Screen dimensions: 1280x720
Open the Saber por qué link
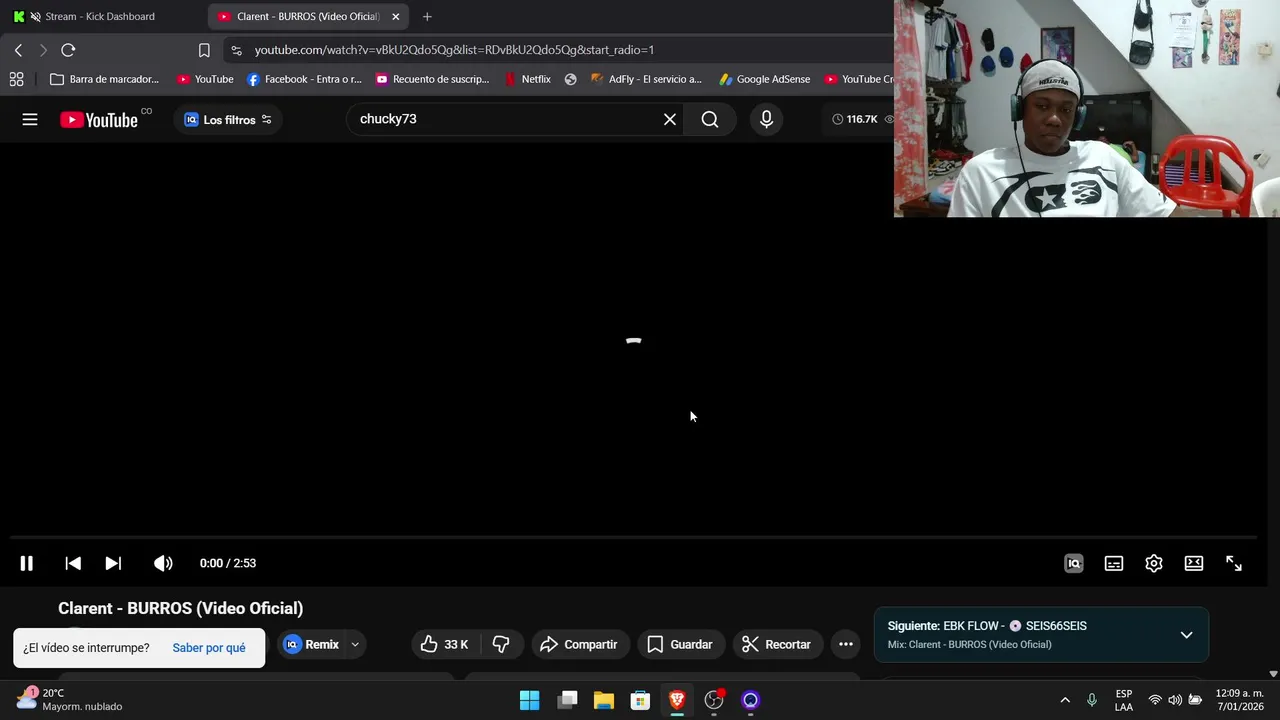point(209,648)
